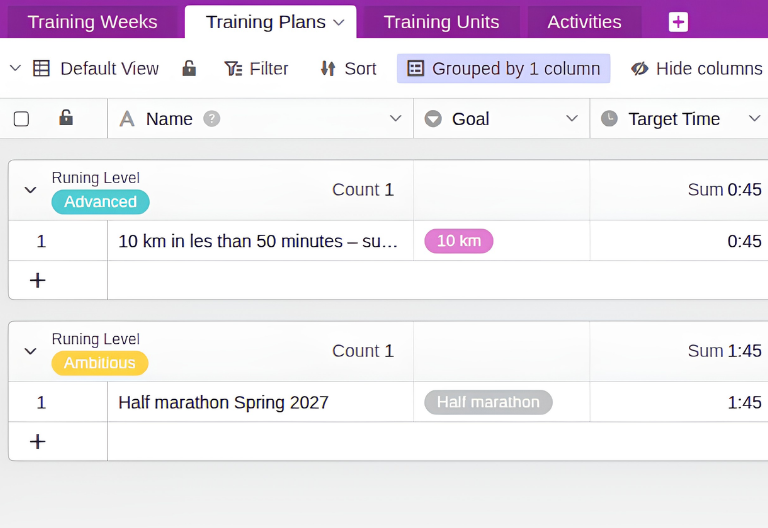The height and width of the screenshot is (528, 768).
Task: Click the 10 km goal tag
Action: (459, 241)
